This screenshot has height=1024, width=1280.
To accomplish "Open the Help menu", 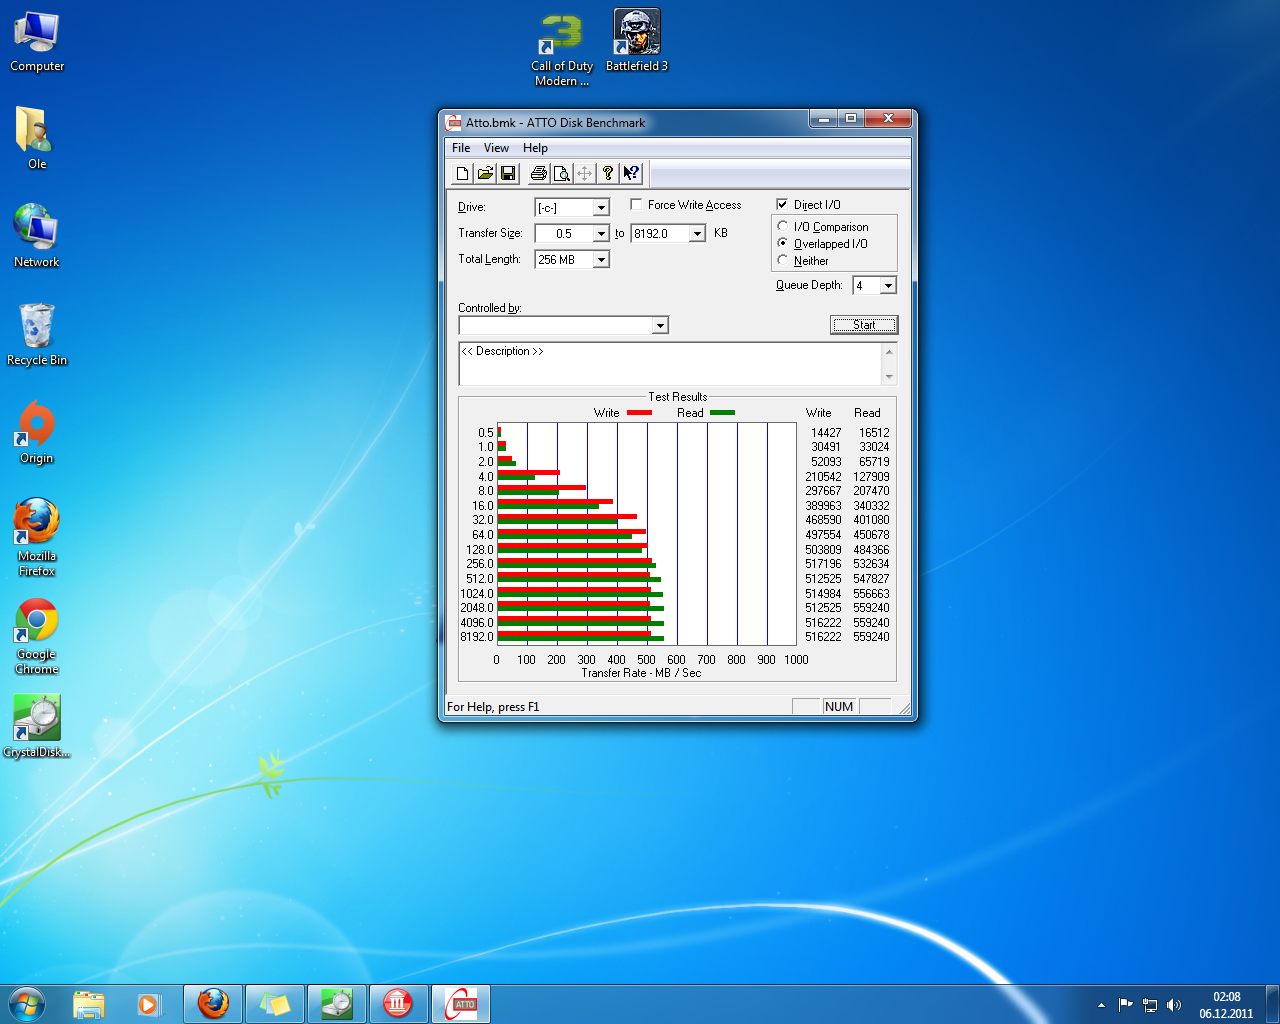I will 535,148.
